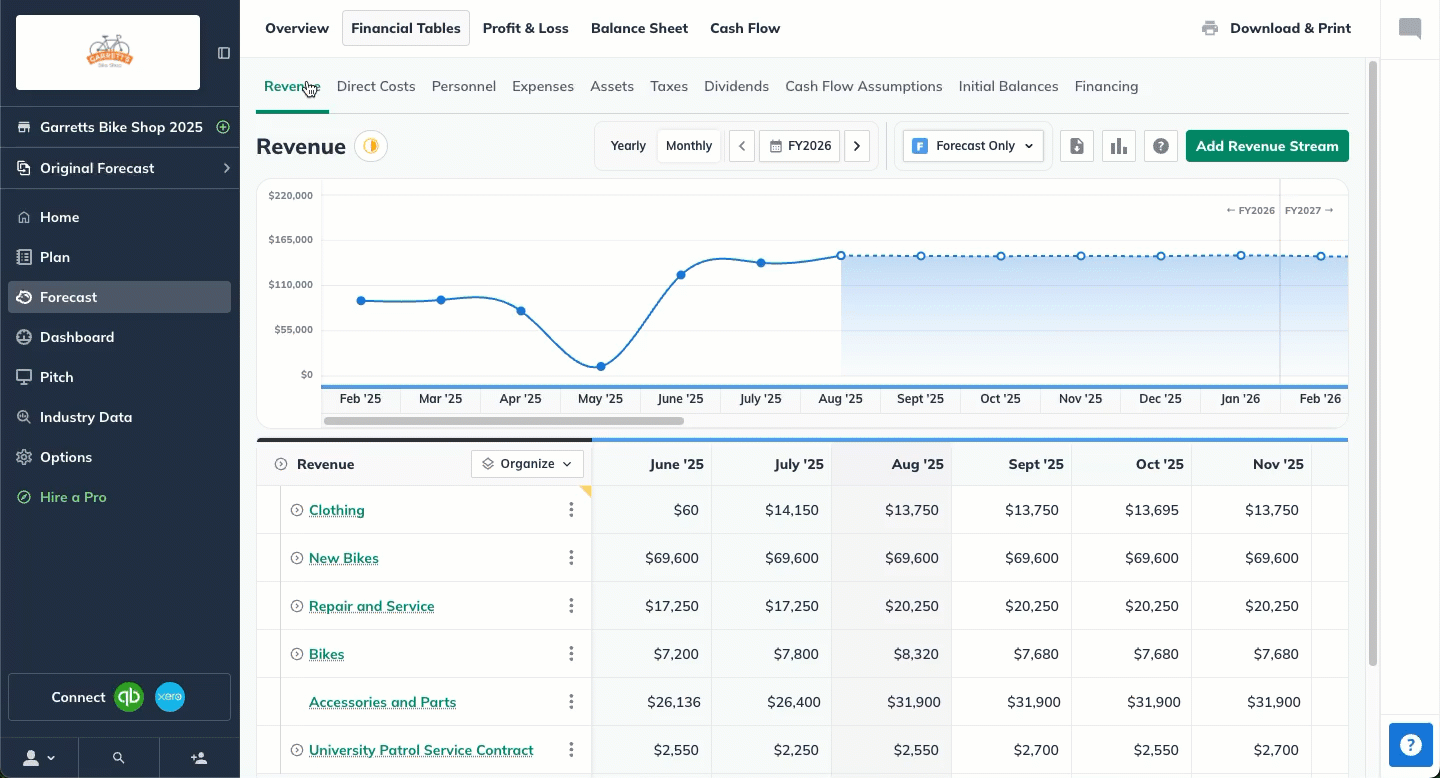1440x778 pixels.
Task: Switch the view to Yearly
Action: click(x=628, y=146)
